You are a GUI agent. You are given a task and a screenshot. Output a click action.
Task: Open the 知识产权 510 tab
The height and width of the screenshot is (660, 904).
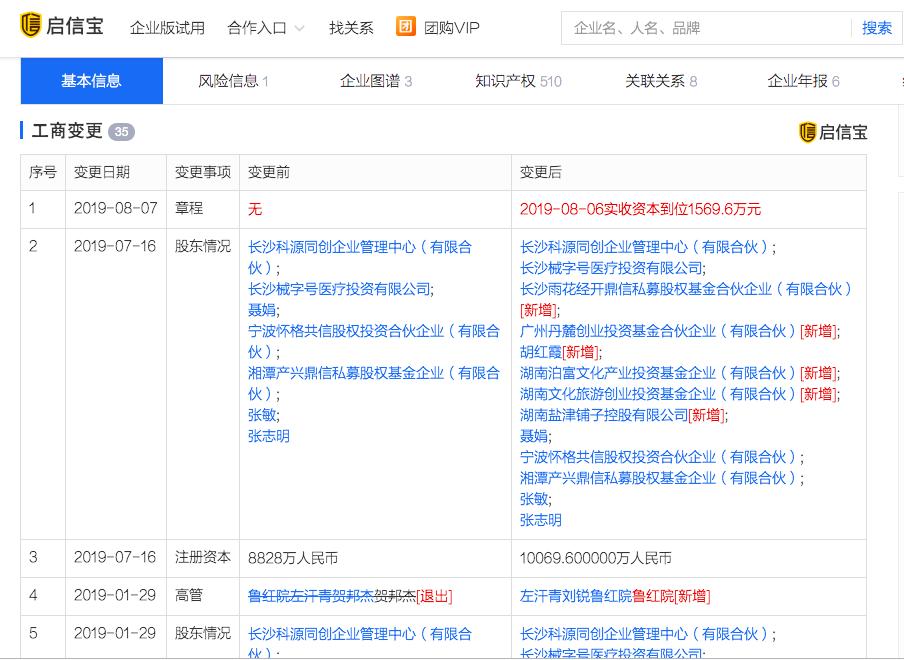point(518,81)
